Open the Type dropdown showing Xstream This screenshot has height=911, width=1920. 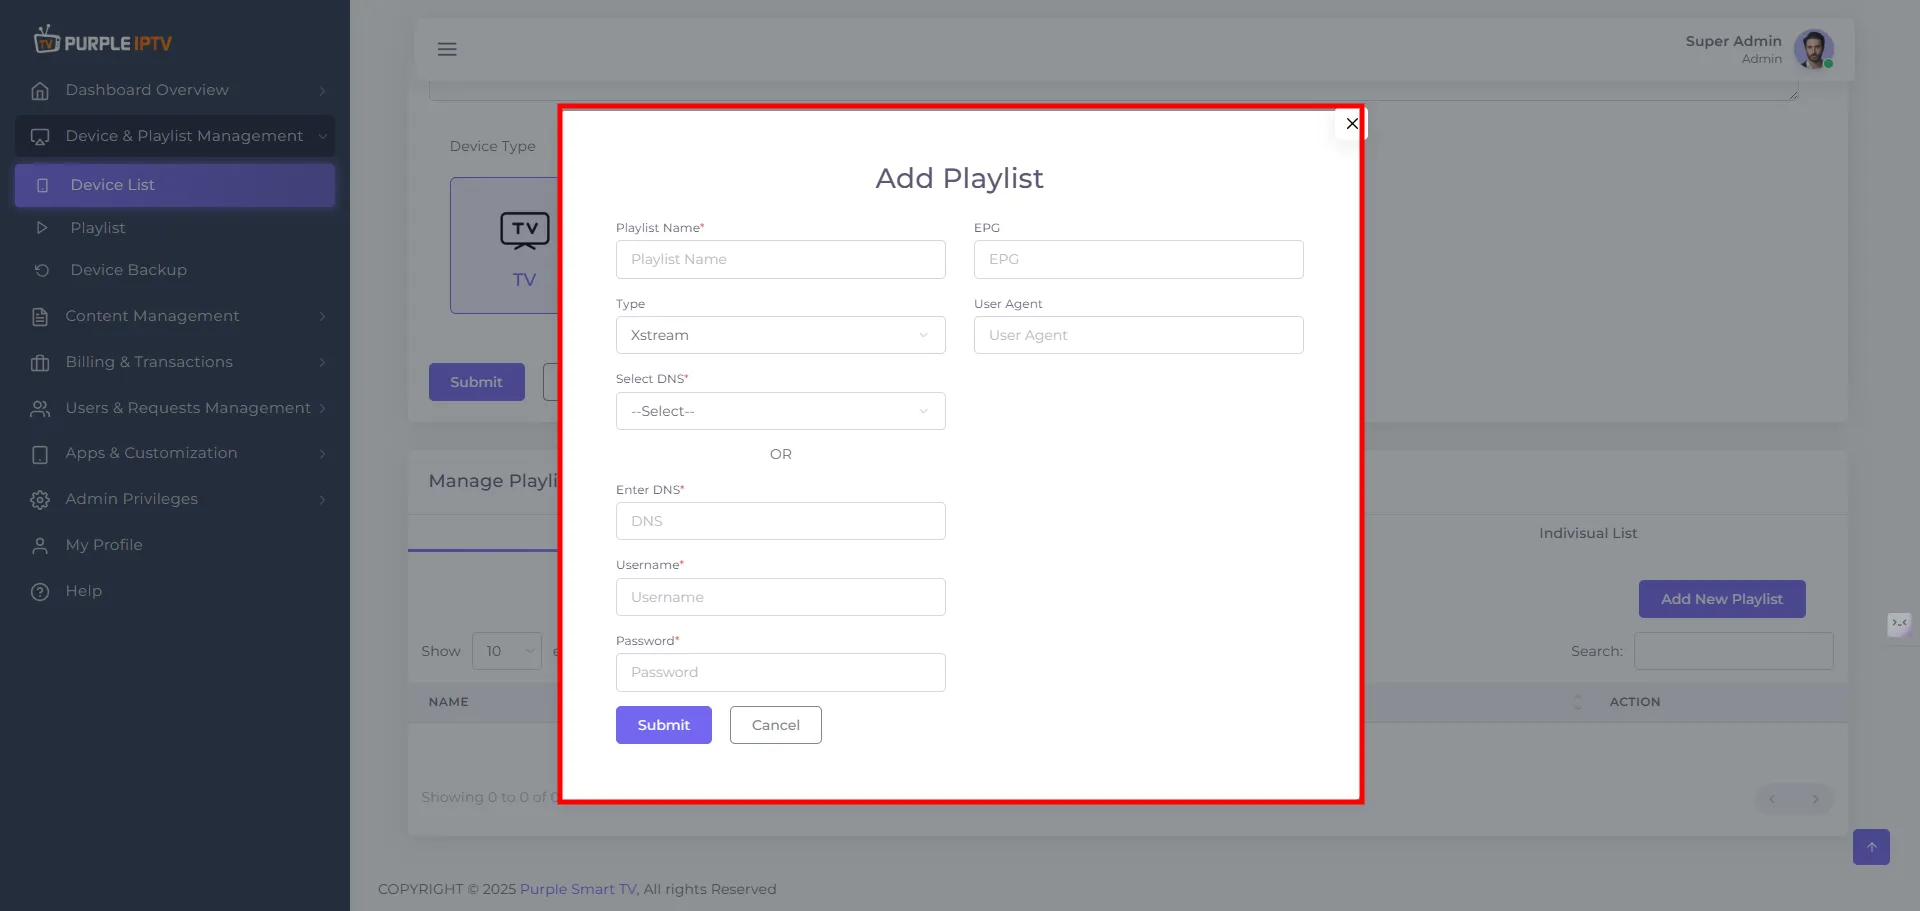[780, 335]
